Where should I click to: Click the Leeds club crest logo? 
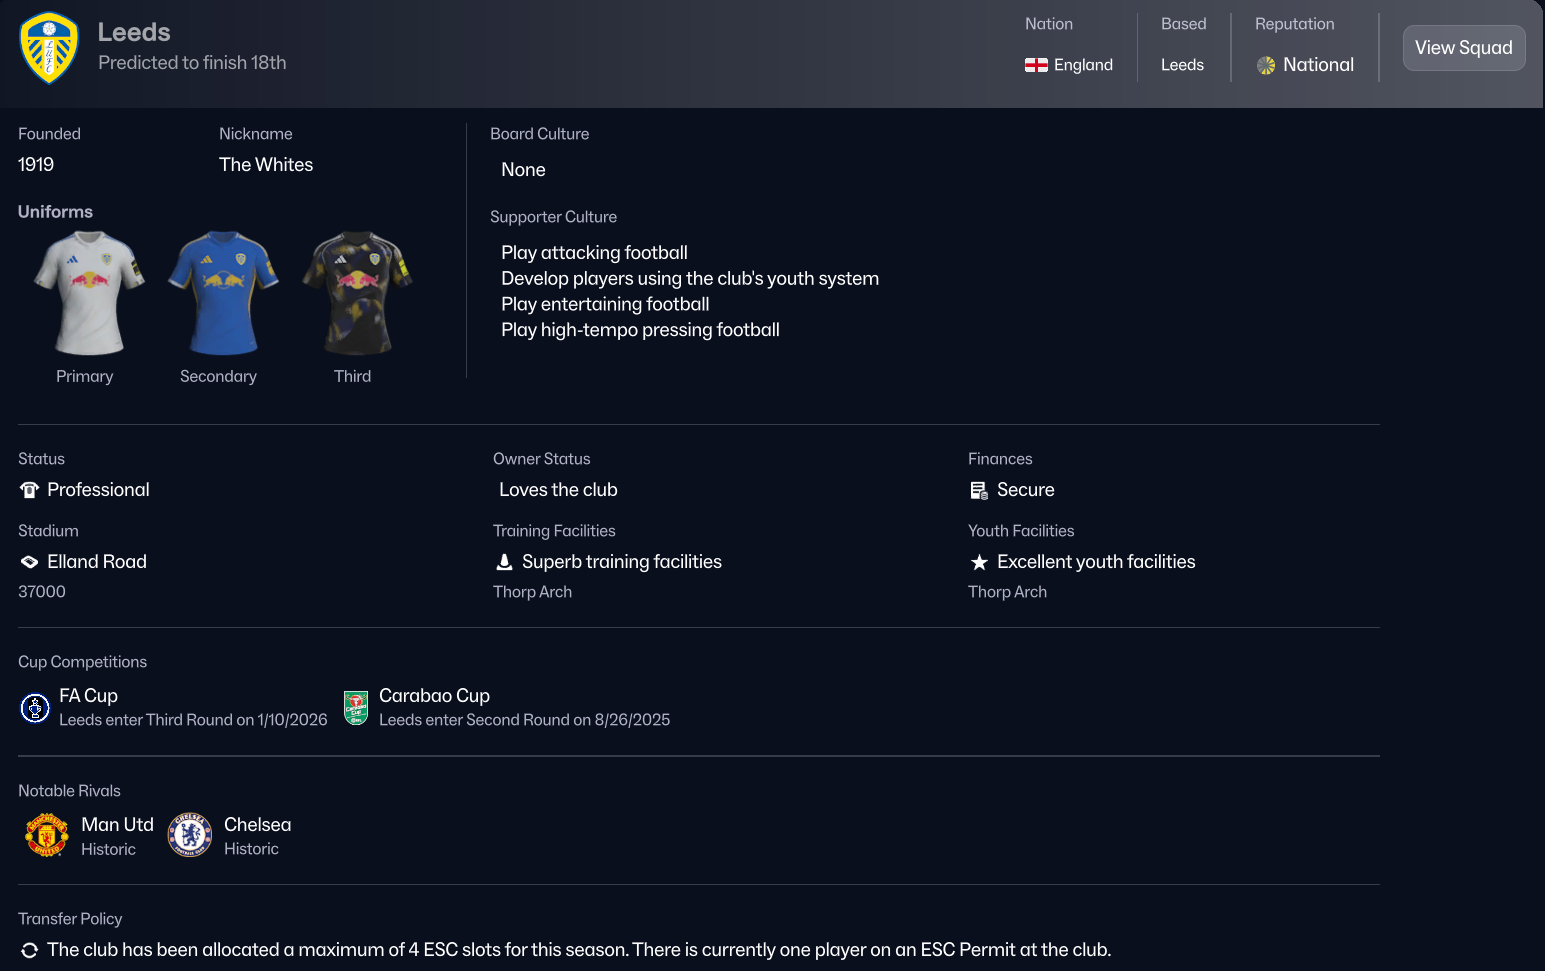click(48, 48)
